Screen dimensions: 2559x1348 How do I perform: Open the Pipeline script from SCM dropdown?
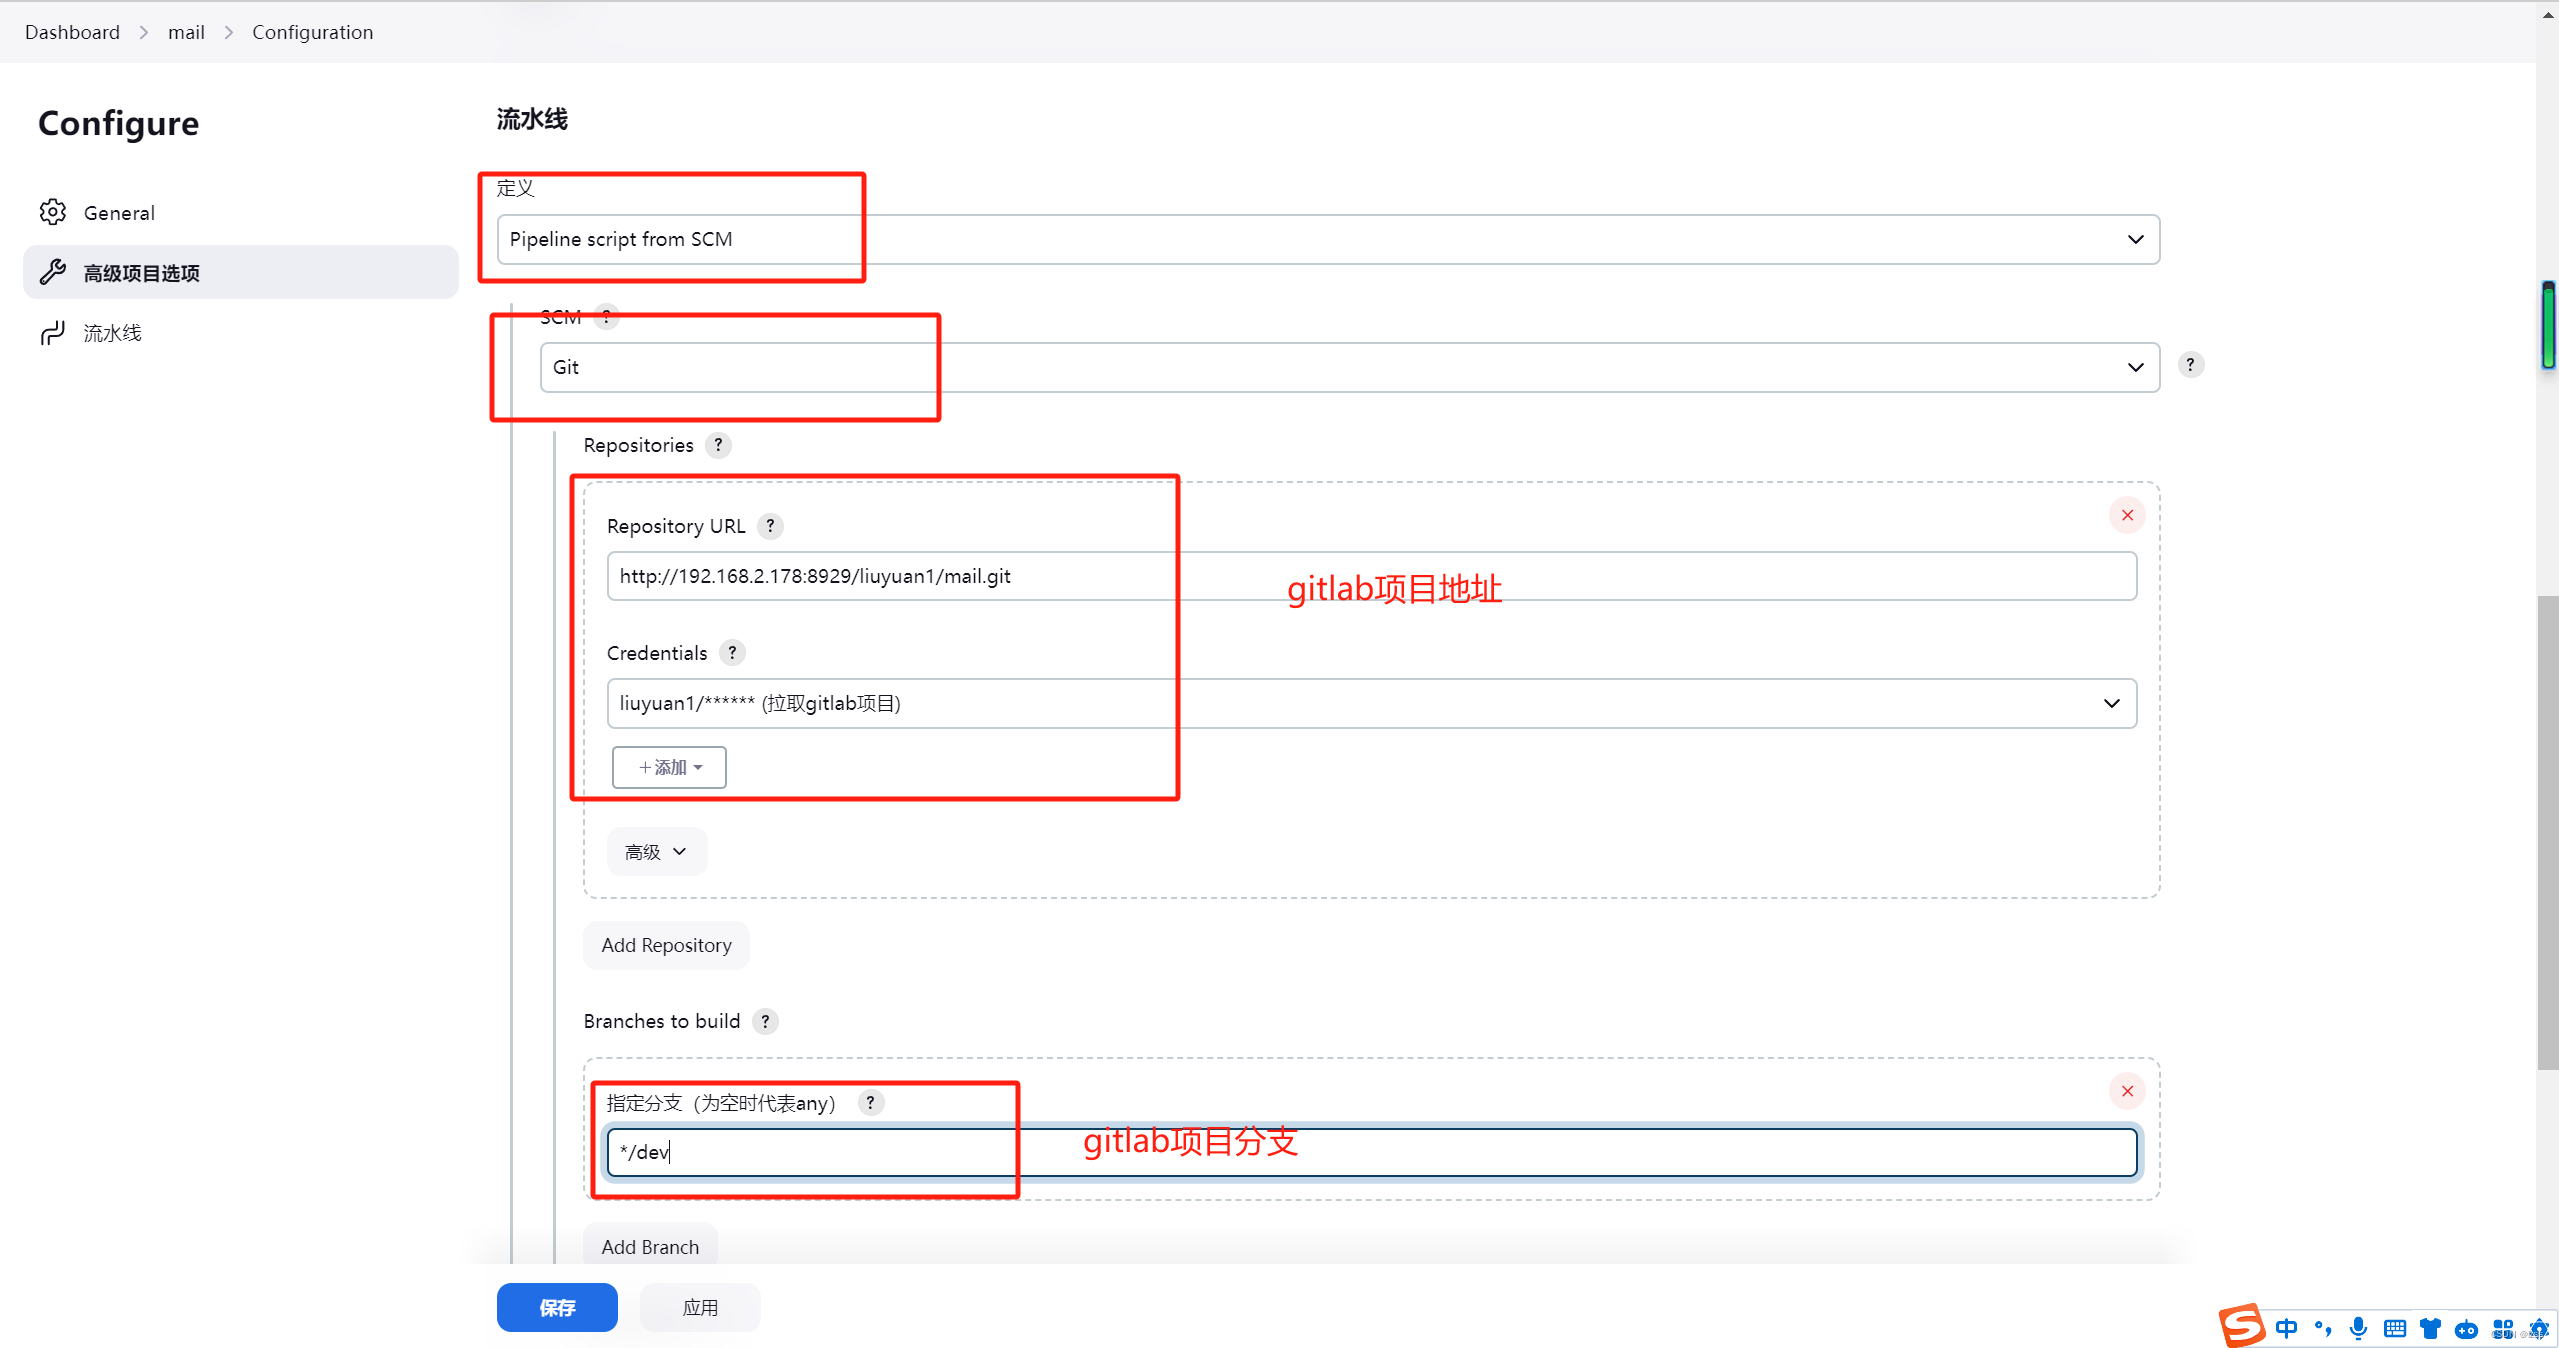(x=1327, y=239)
